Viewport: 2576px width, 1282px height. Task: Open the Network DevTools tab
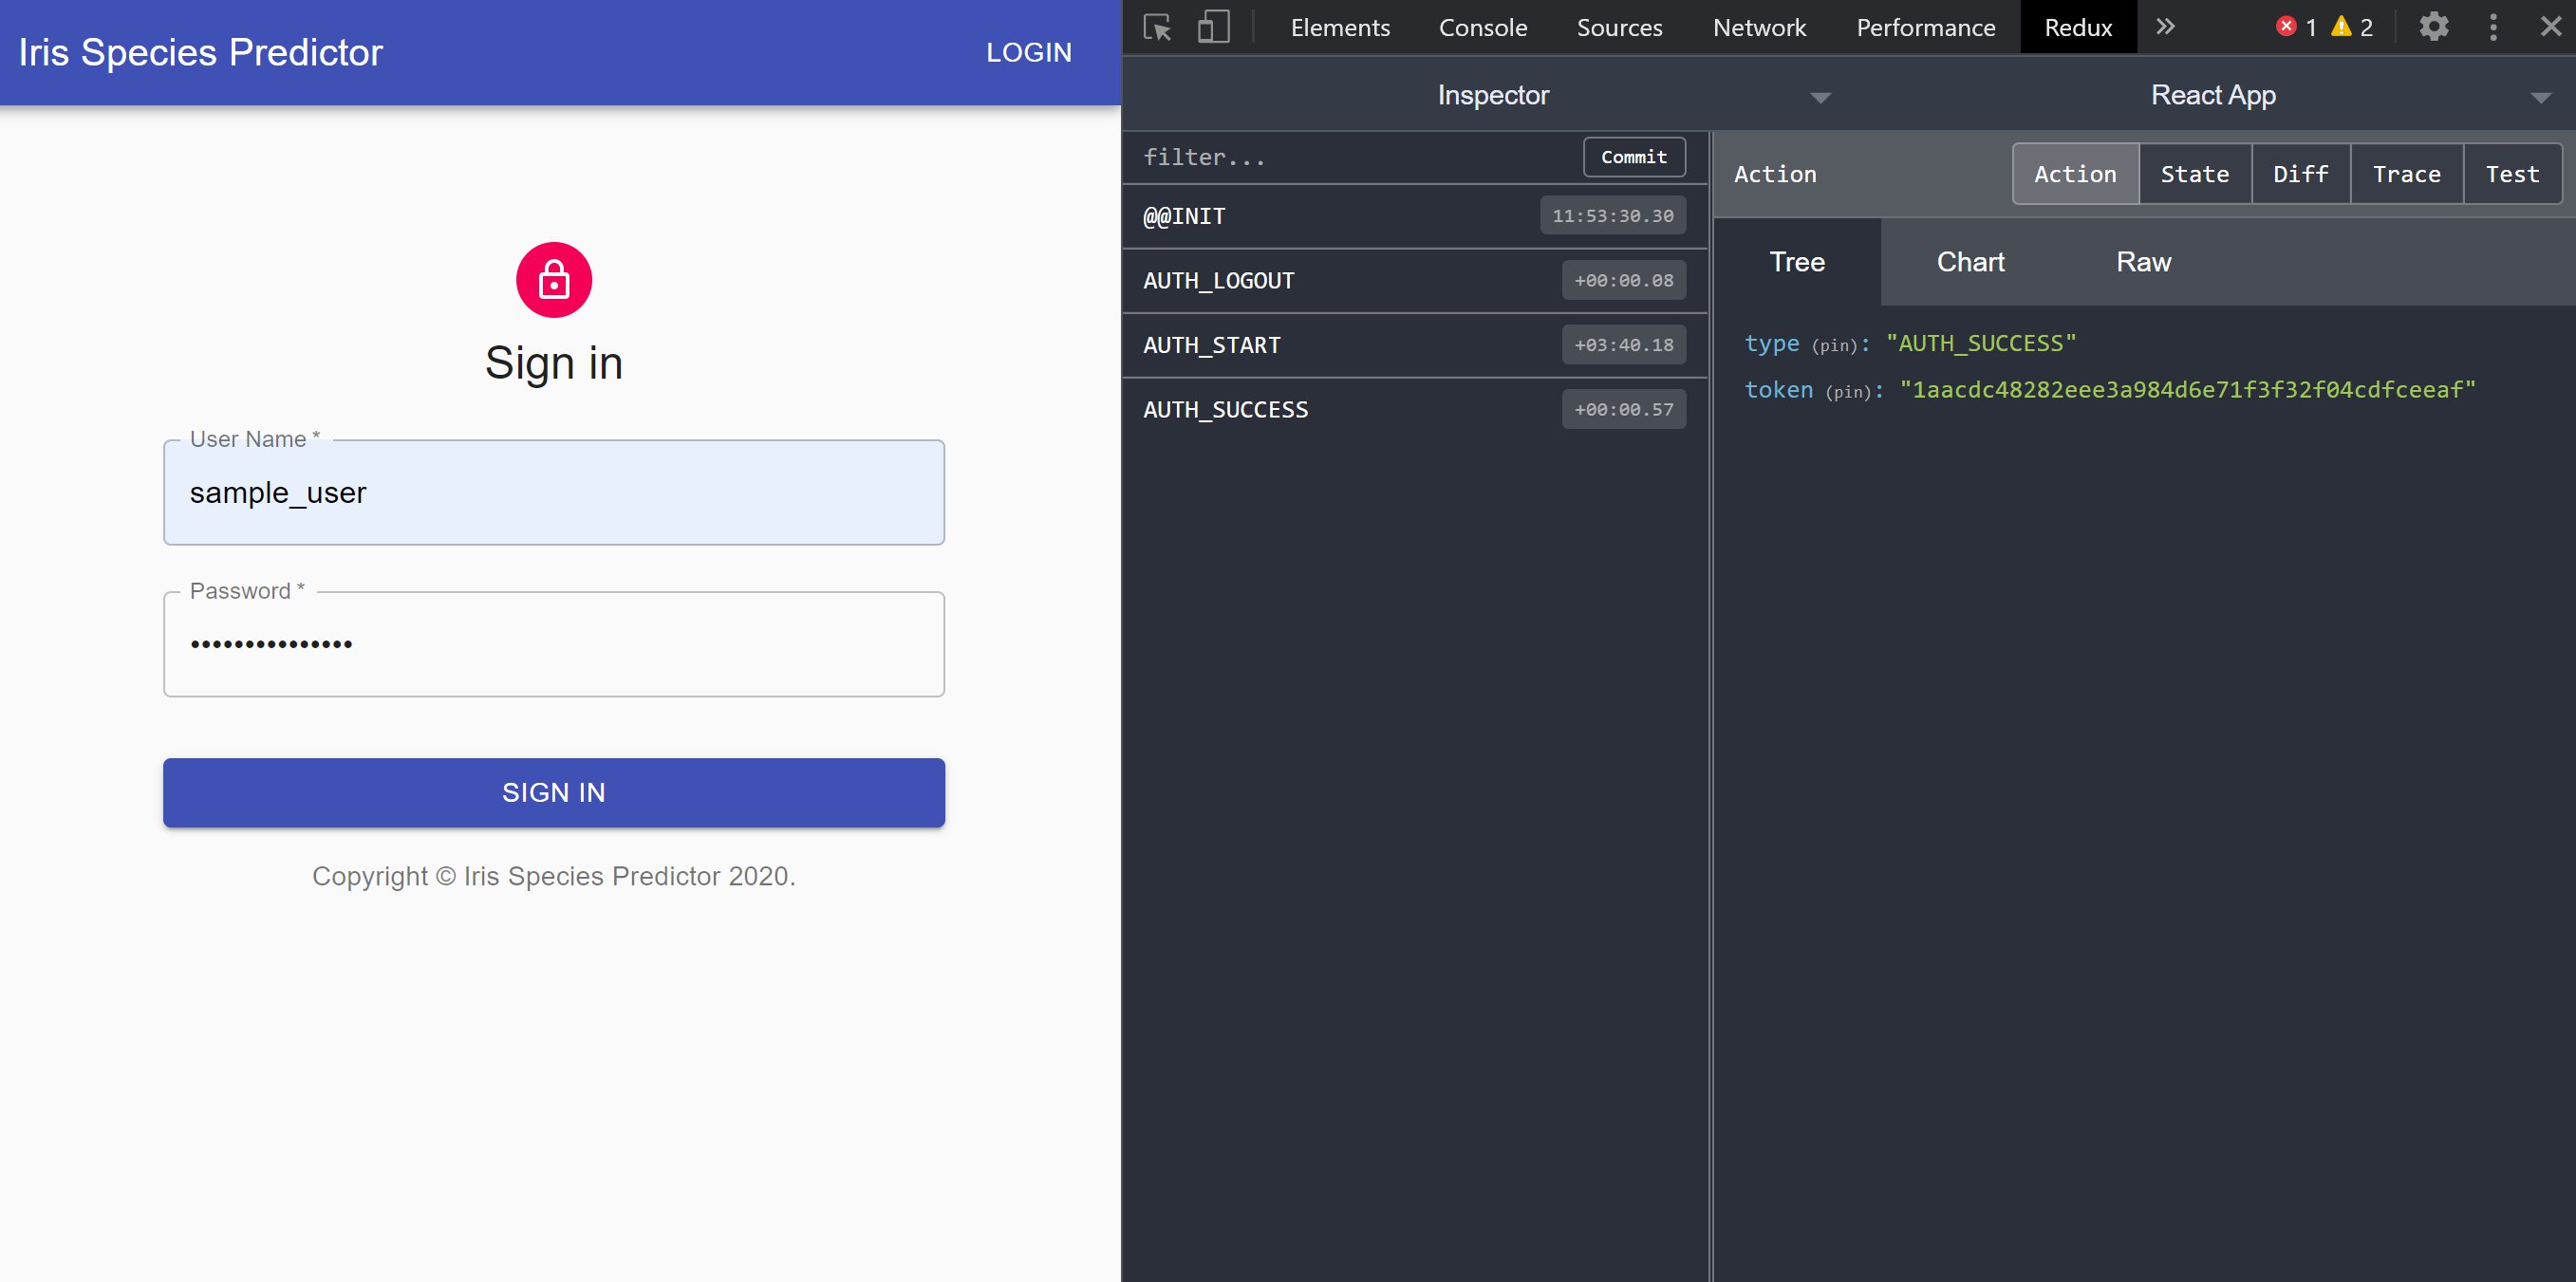1759,27
